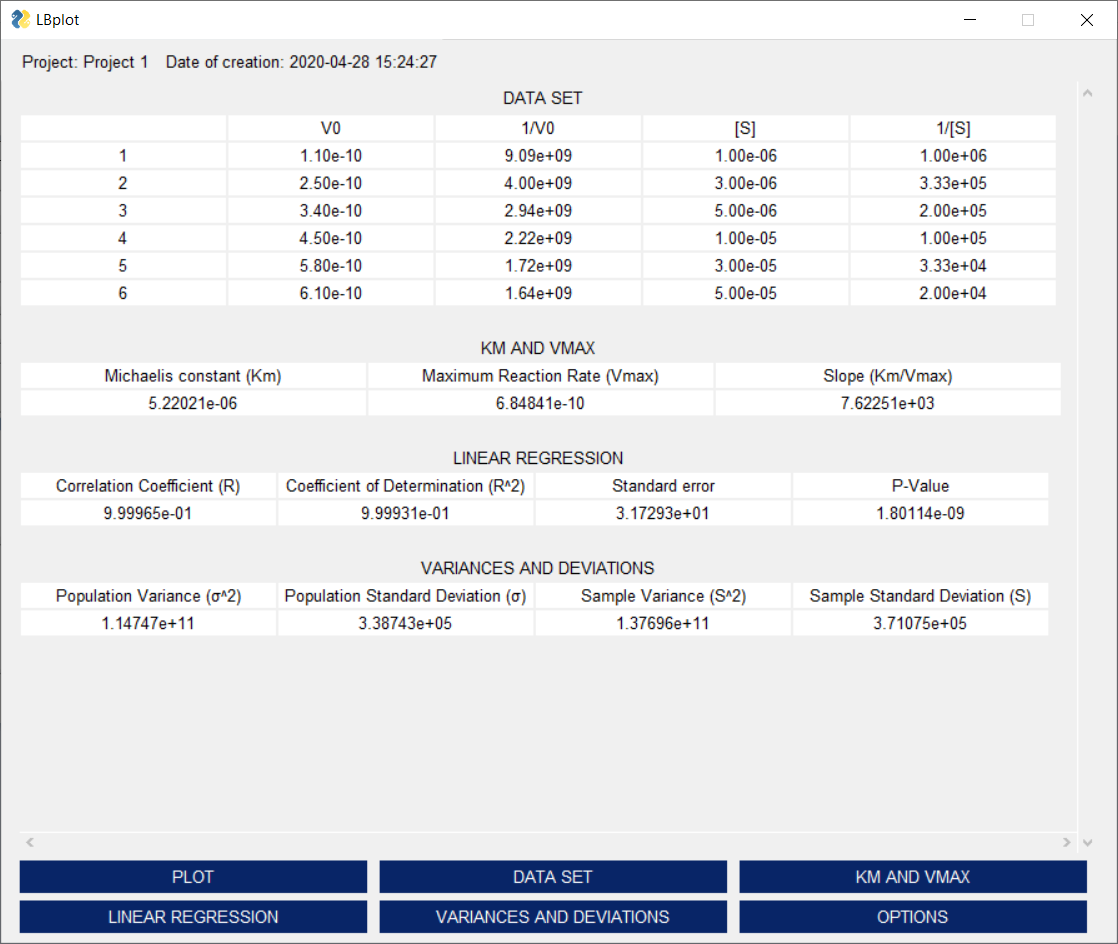Screen dimensions: 1118x944
Task: Click the Maximum Reaction Rate (Vmax) header
Action: click(x=540, y=376)
